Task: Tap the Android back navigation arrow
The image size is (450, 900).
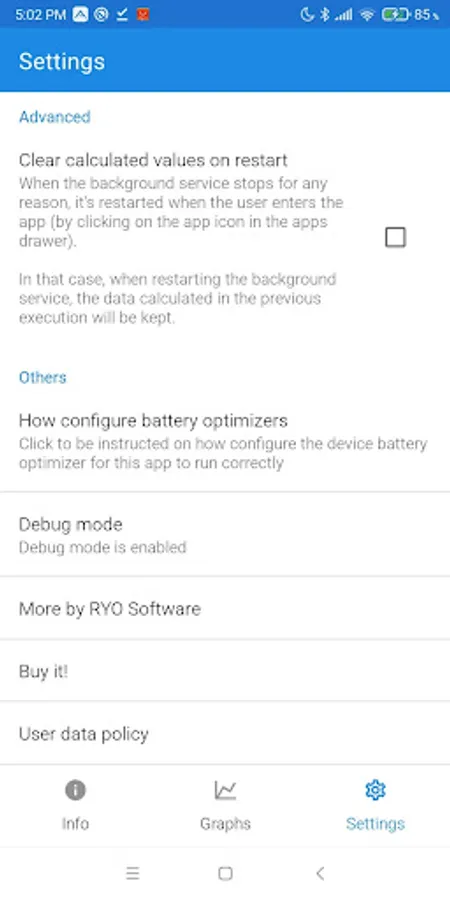Action: (320, 874)
